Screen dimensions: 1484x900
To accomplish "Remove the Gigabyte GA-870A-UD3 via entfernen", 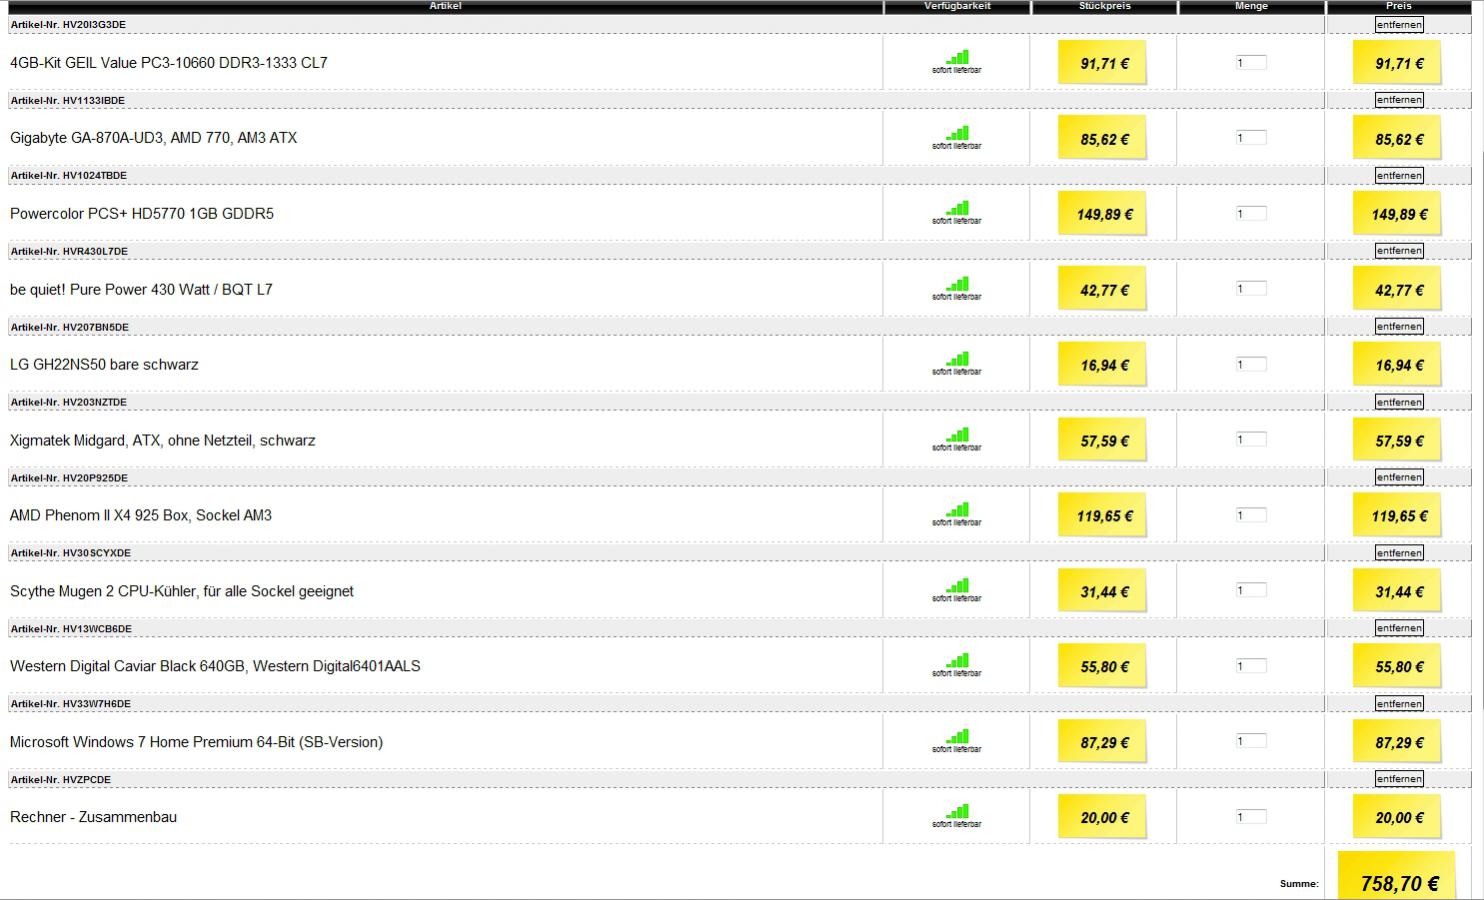I will pos(1399,100).
